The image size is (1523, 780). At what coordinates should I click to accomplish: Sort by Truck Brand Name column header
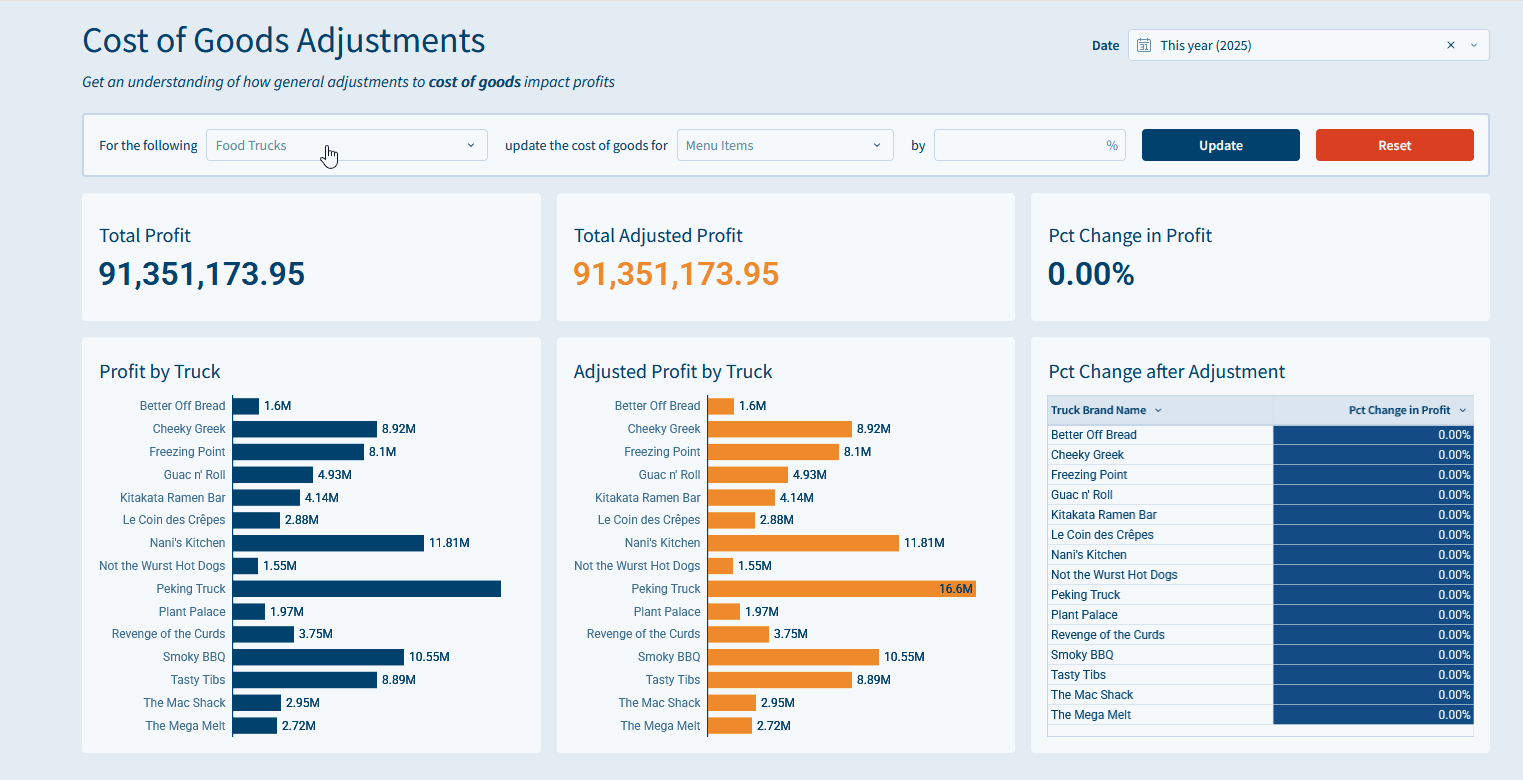1098,410
